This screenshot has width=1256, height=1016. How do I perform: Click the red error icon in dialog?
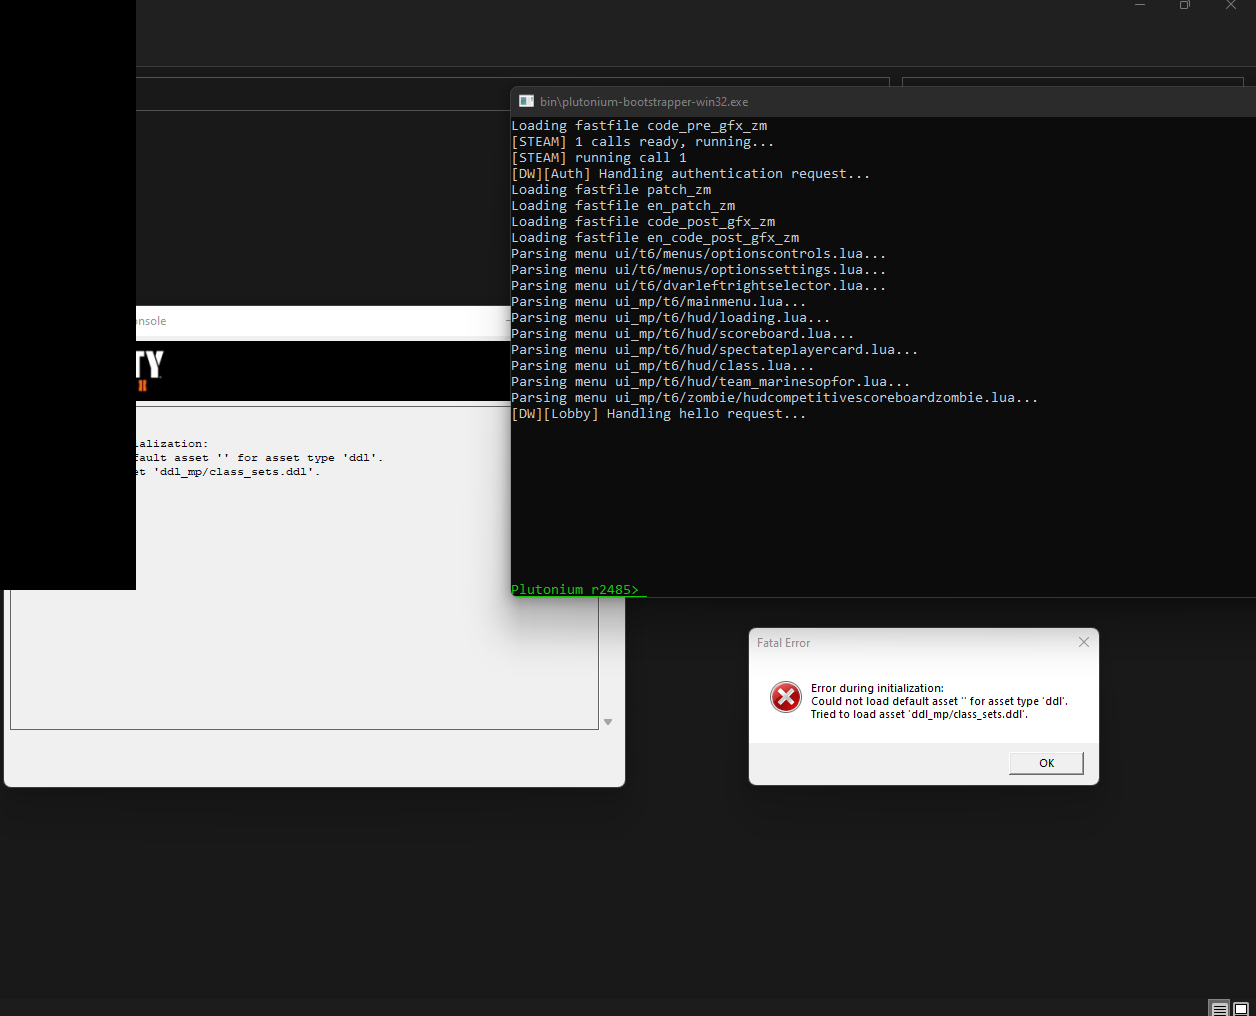[786, 697]
